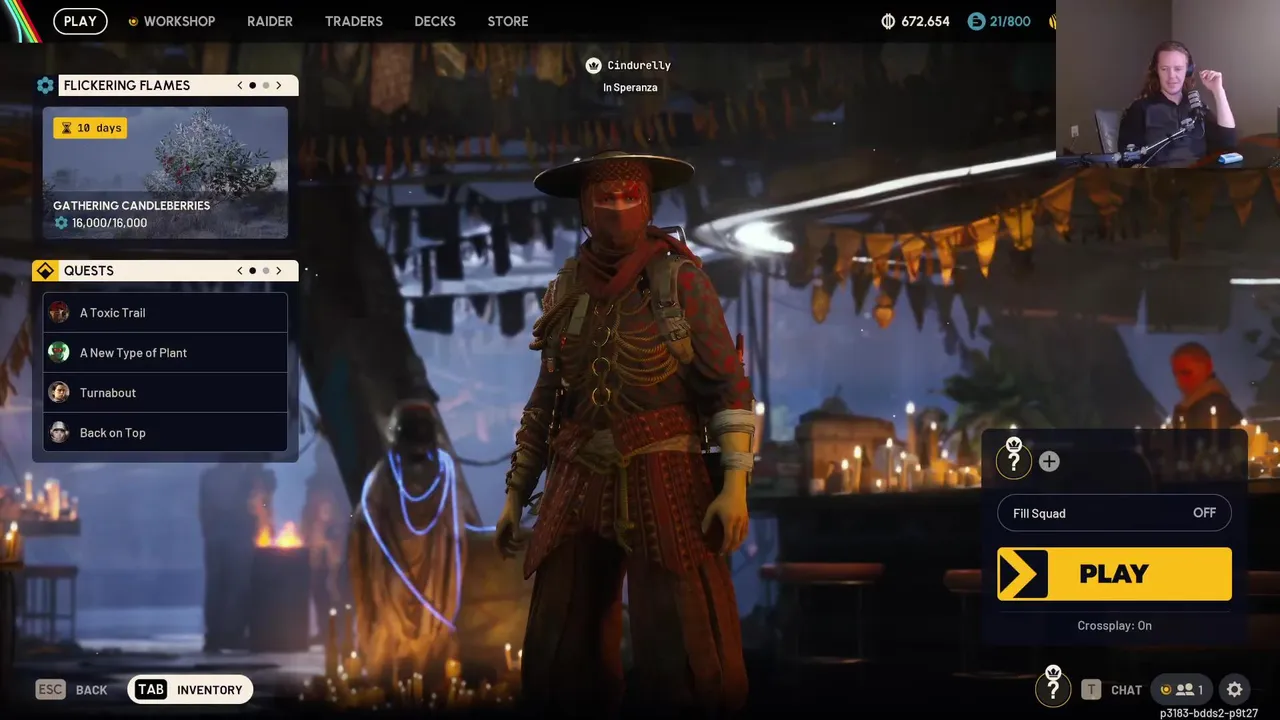Click the 16,000/16,000 progress value
Image resolution: width=1280 pixels, height=720 pixels.
(x=109, y=223)
